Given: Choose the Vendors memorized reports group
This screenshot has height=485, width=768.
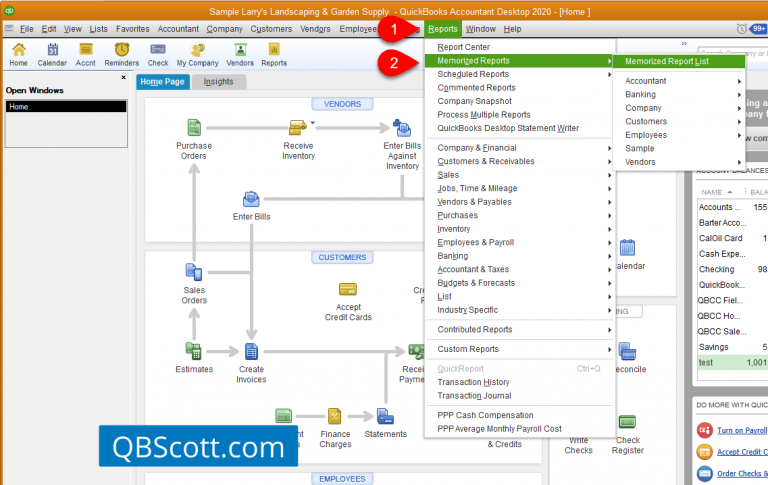Looking at the screenshot, I should [679, 162].
